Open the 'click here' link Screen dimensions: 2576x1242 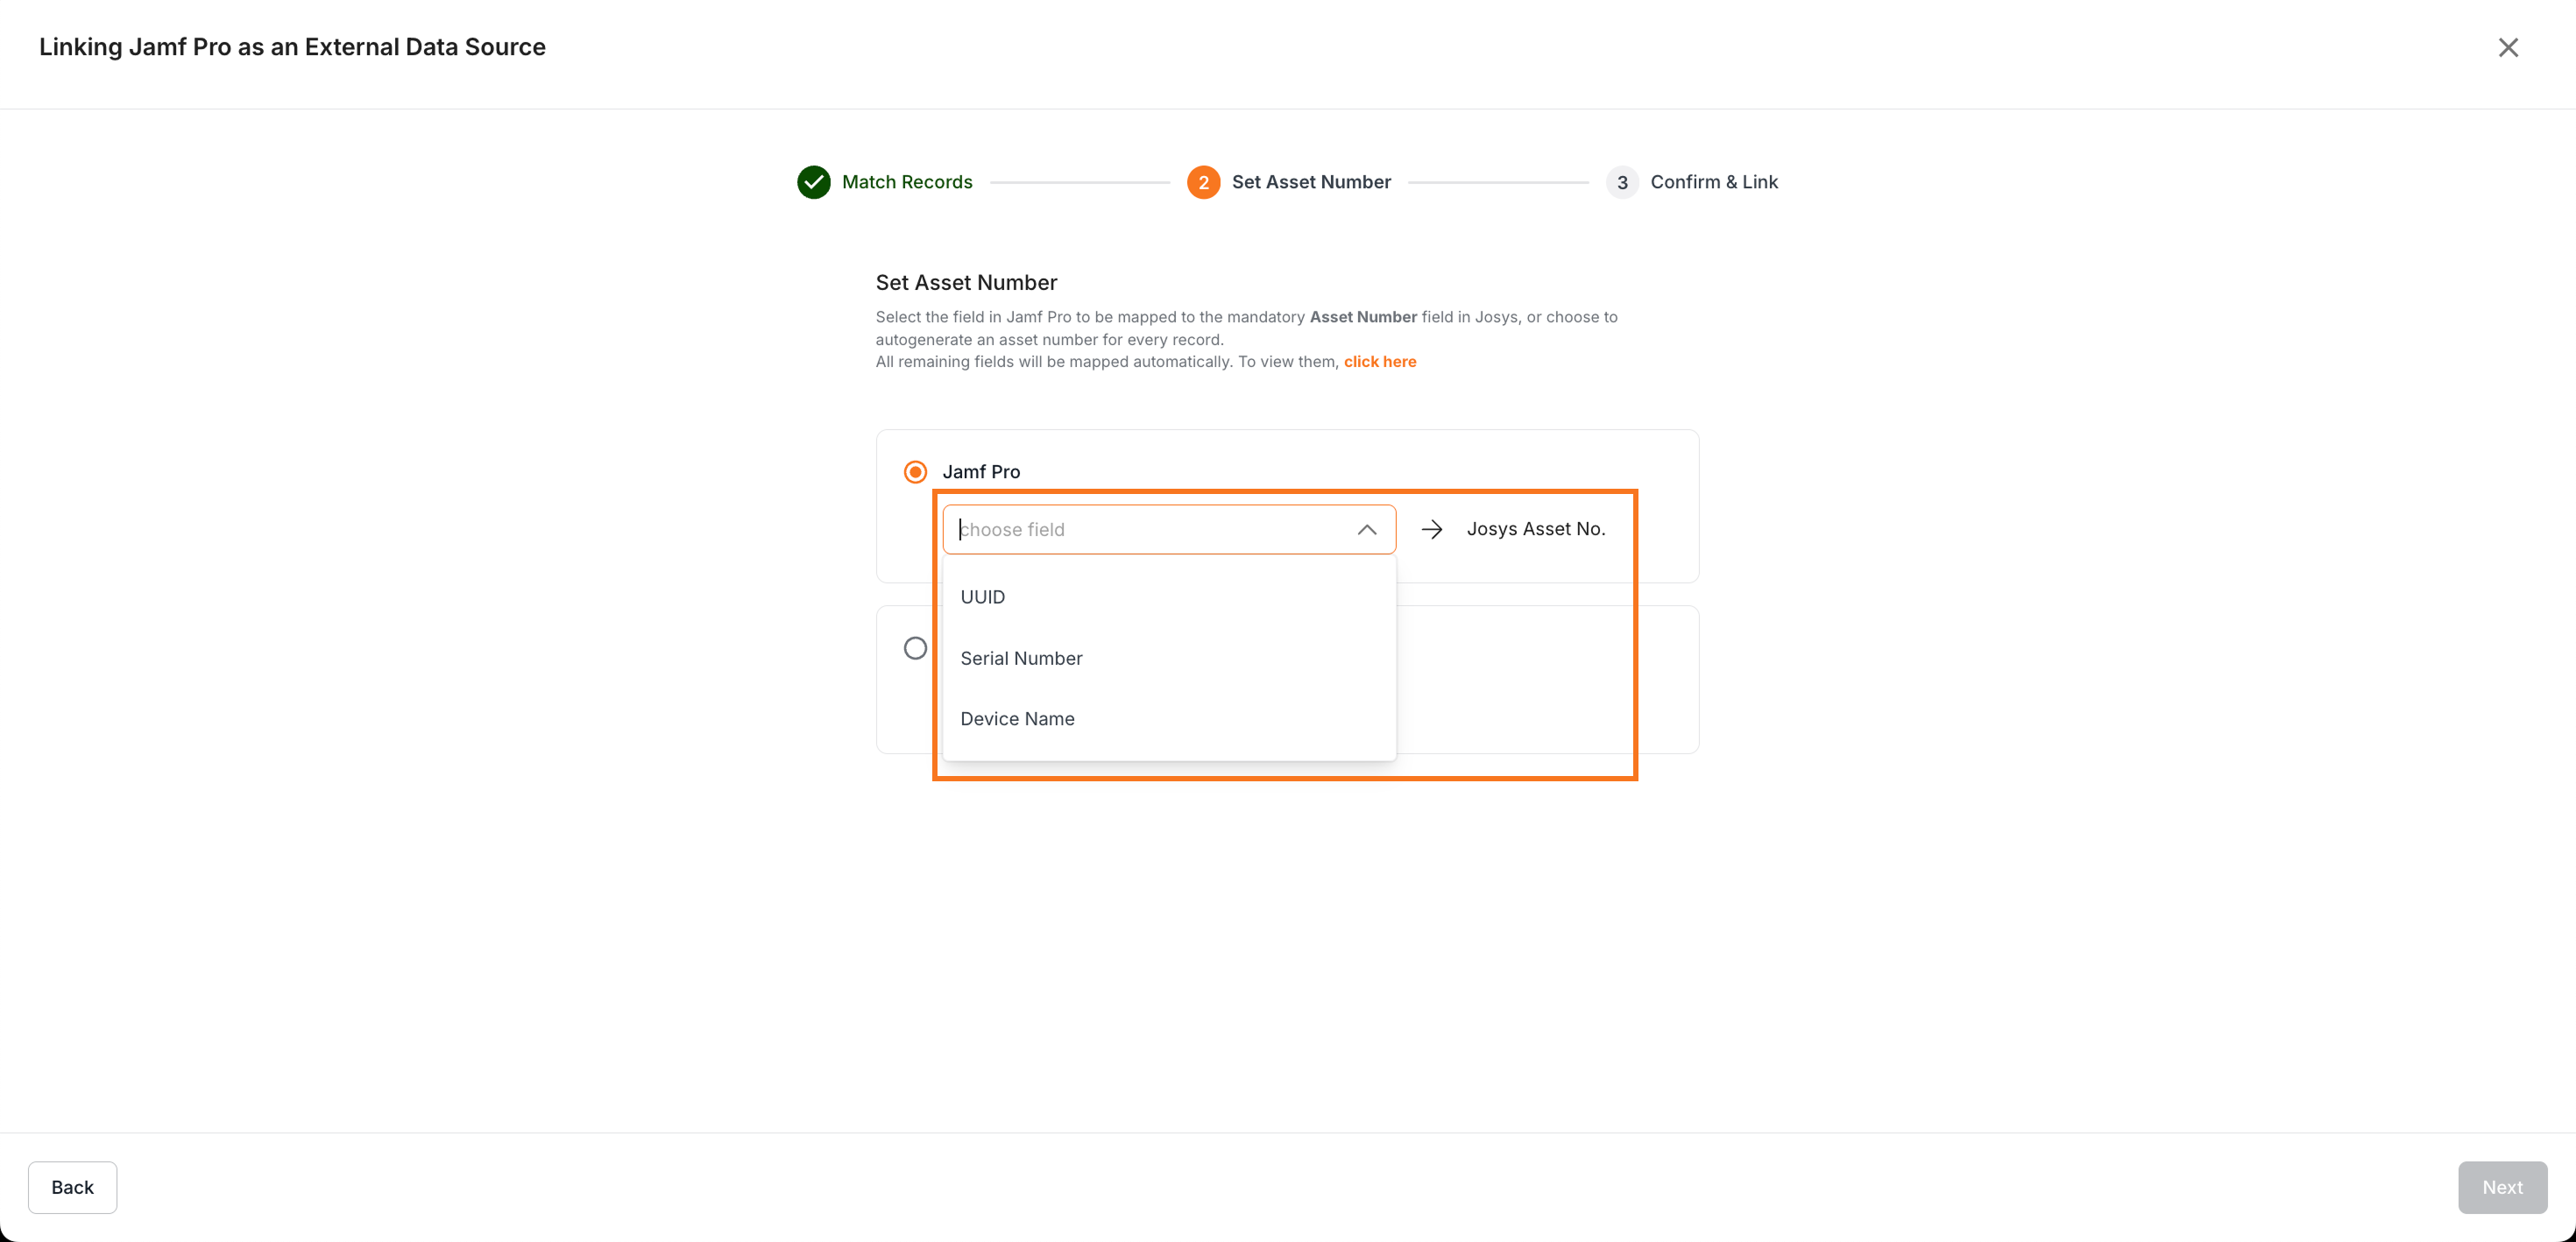coord(1379,361)
